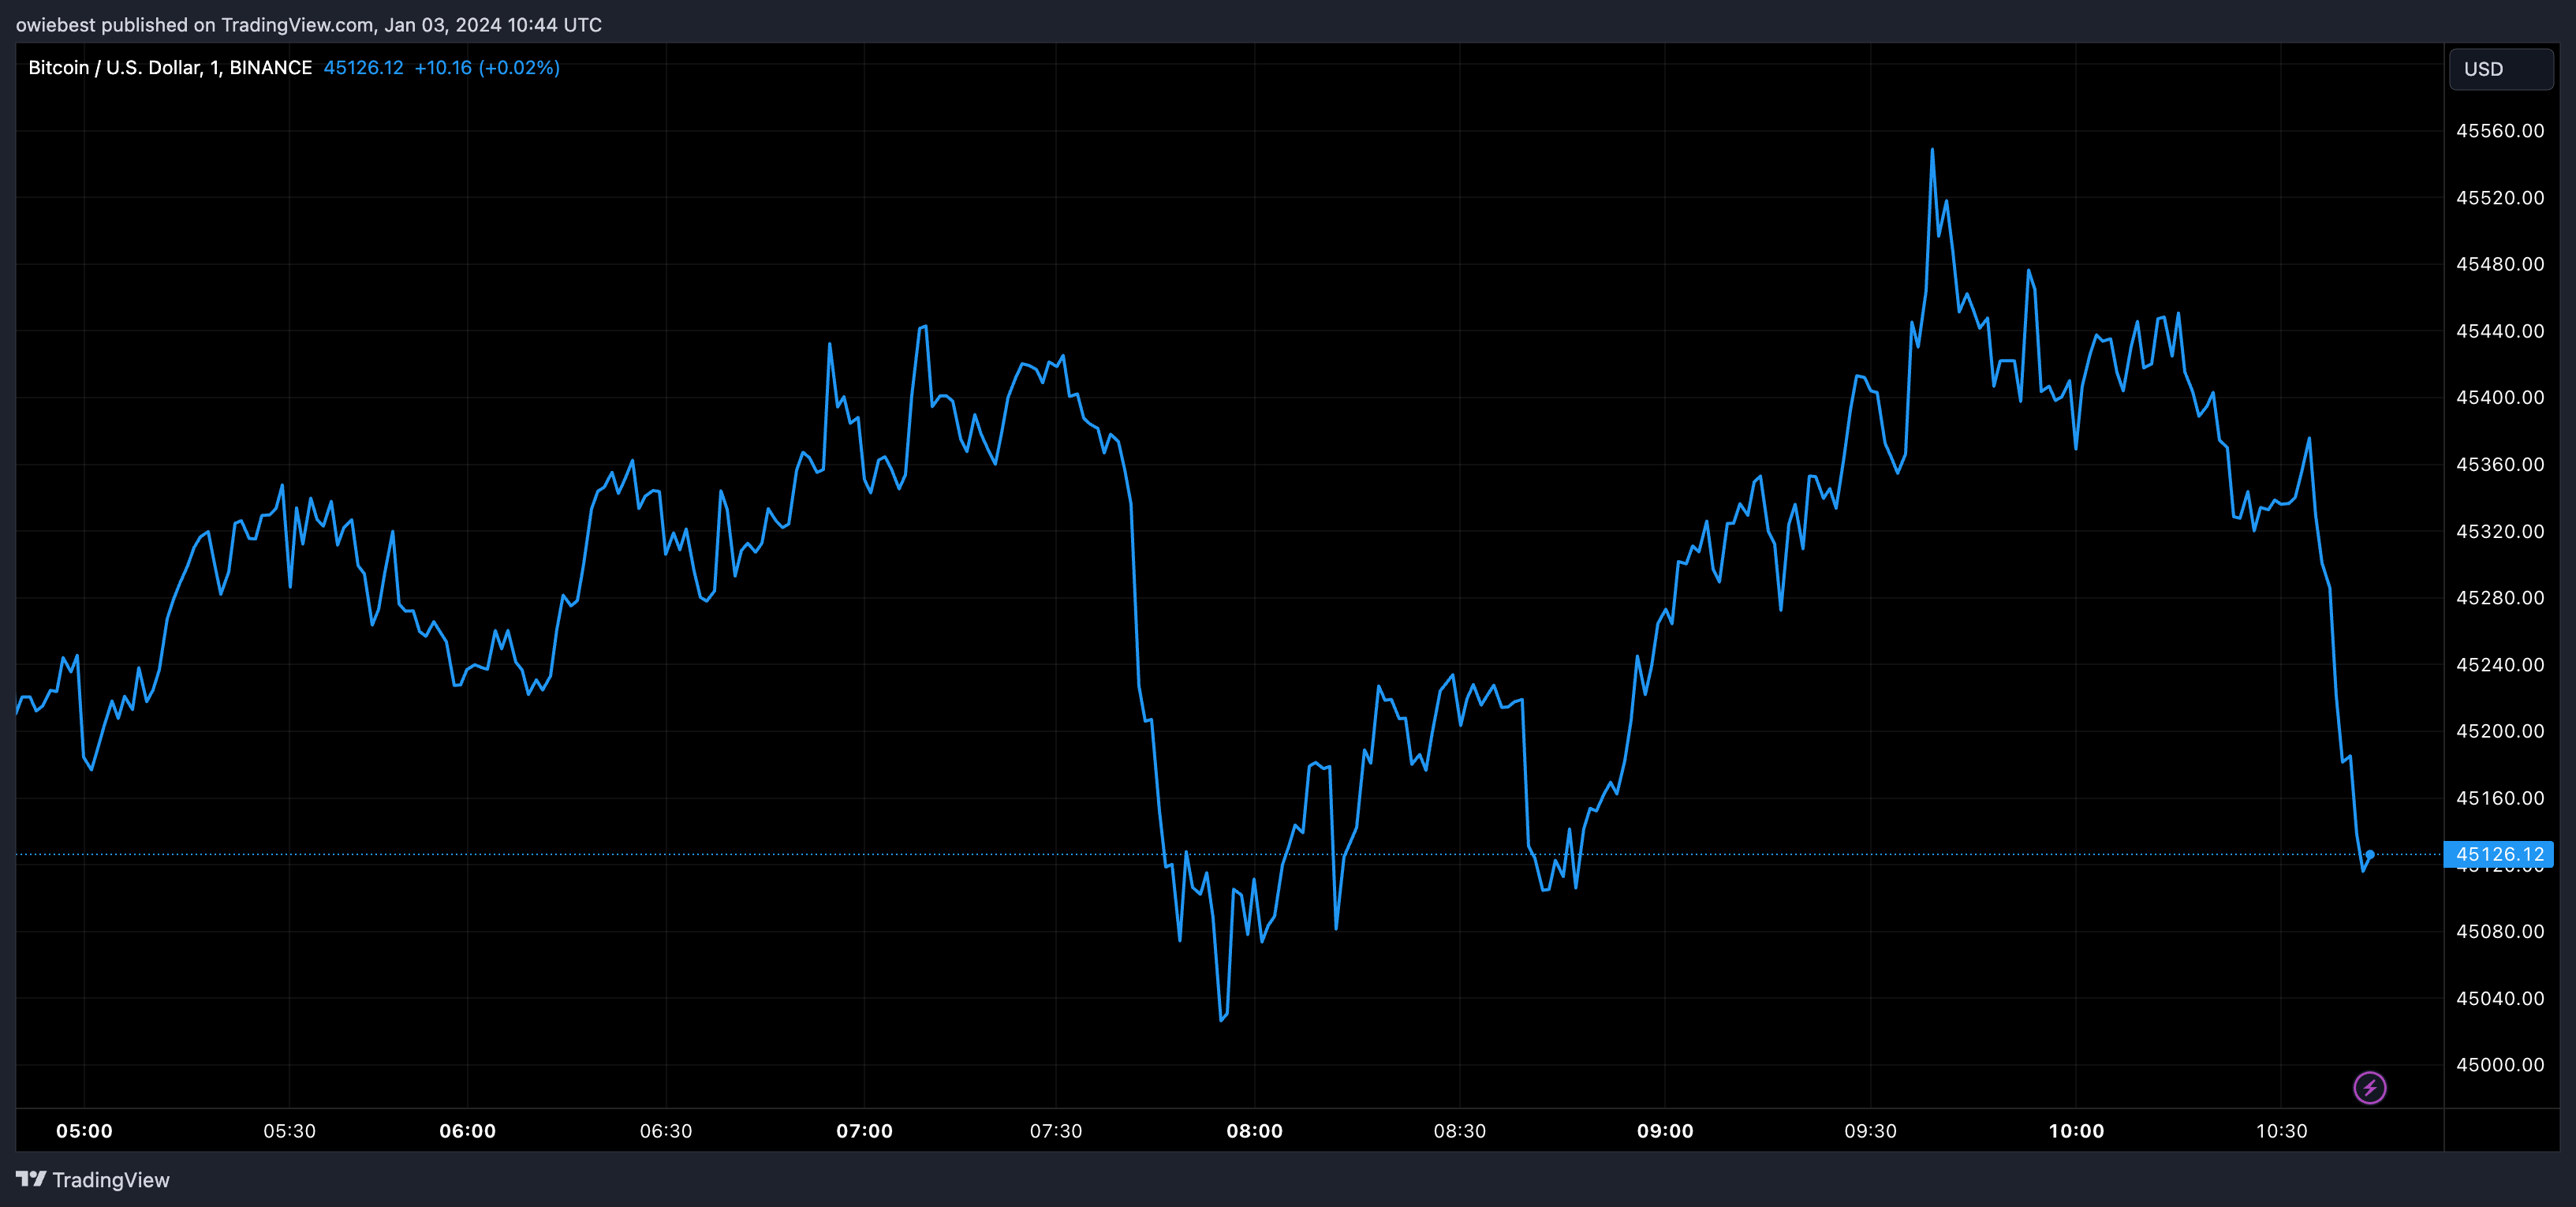
Task: Click the 45200.00 price axis label
Action: tap(2500, 731)
